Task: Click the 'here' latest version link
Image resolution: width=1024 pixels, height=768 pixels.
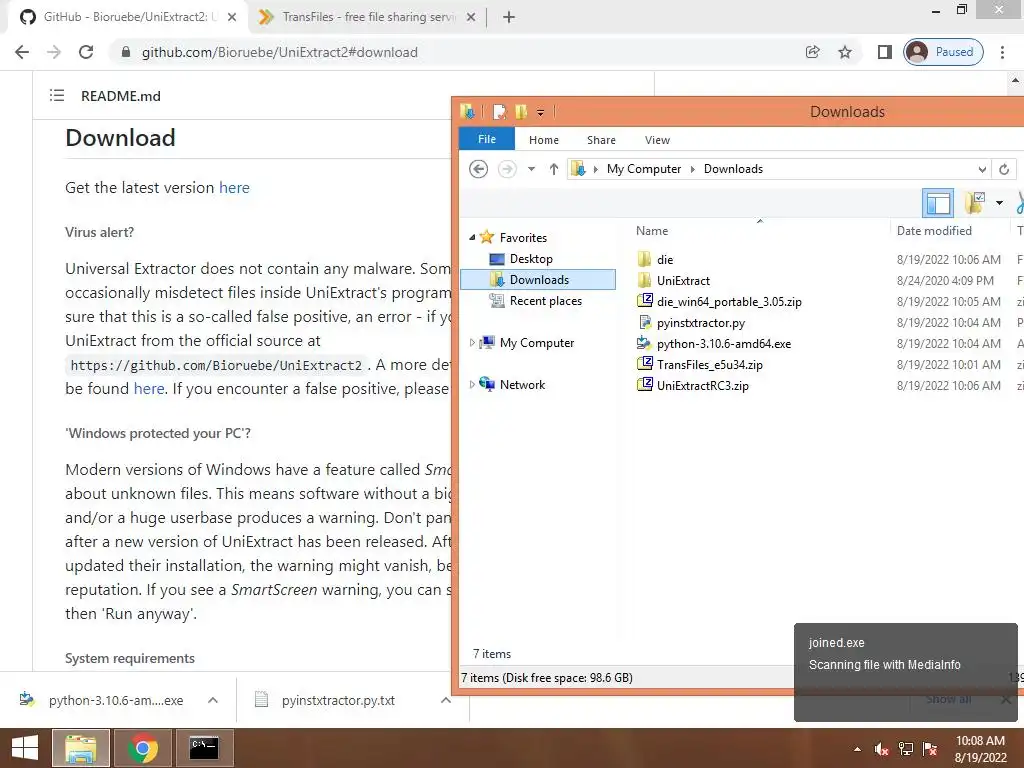Action: (x=234, y=187)
